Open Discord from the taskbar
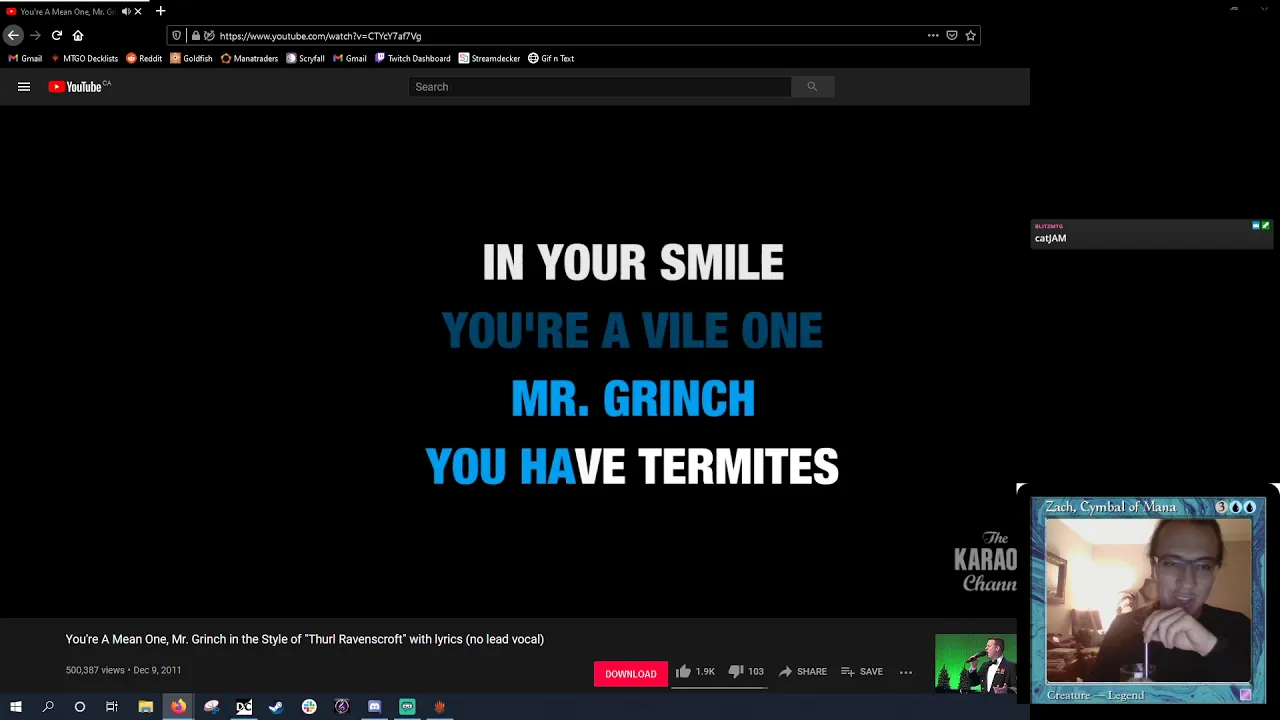 (x=374, y=707)
